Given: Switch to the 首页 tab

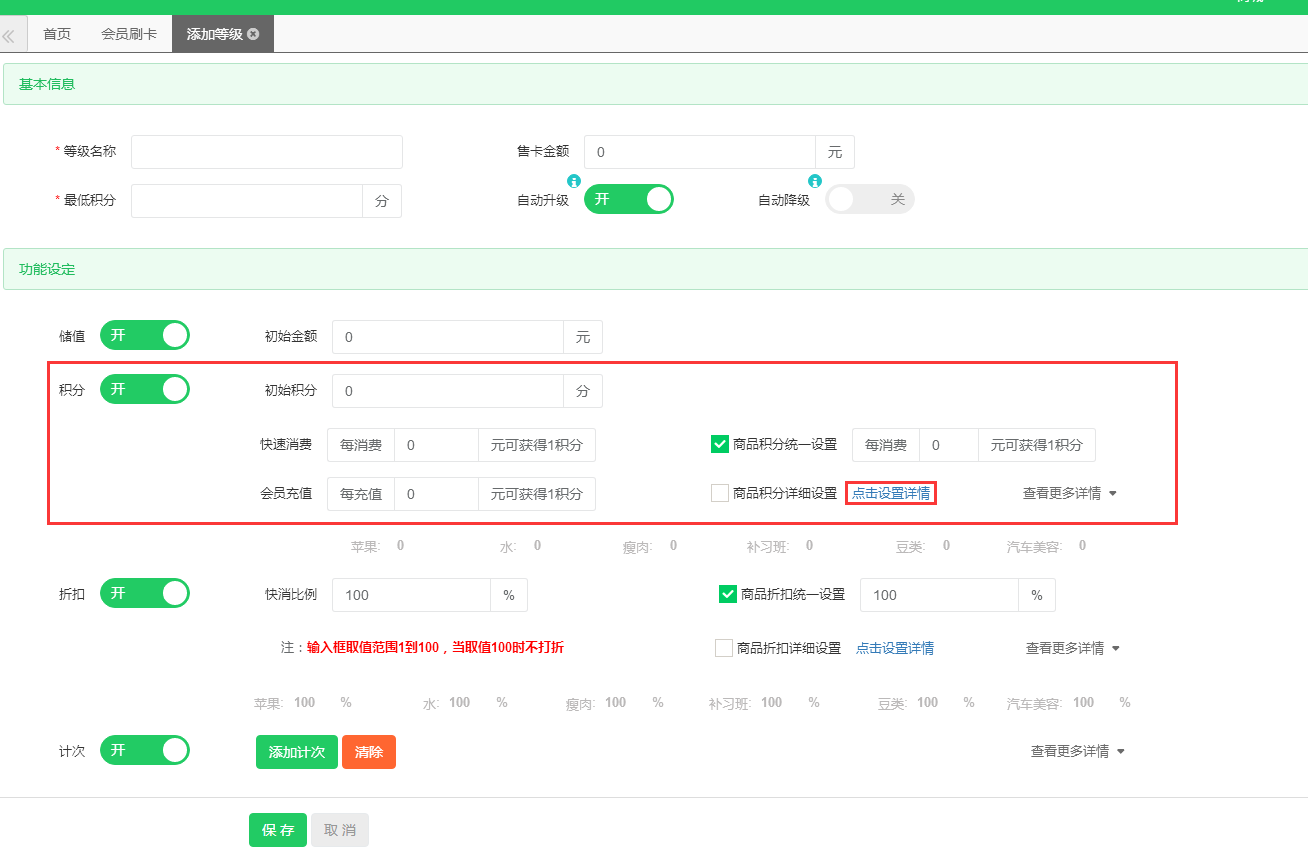Looking at the screenshot, I should click(x=57, y=34).
